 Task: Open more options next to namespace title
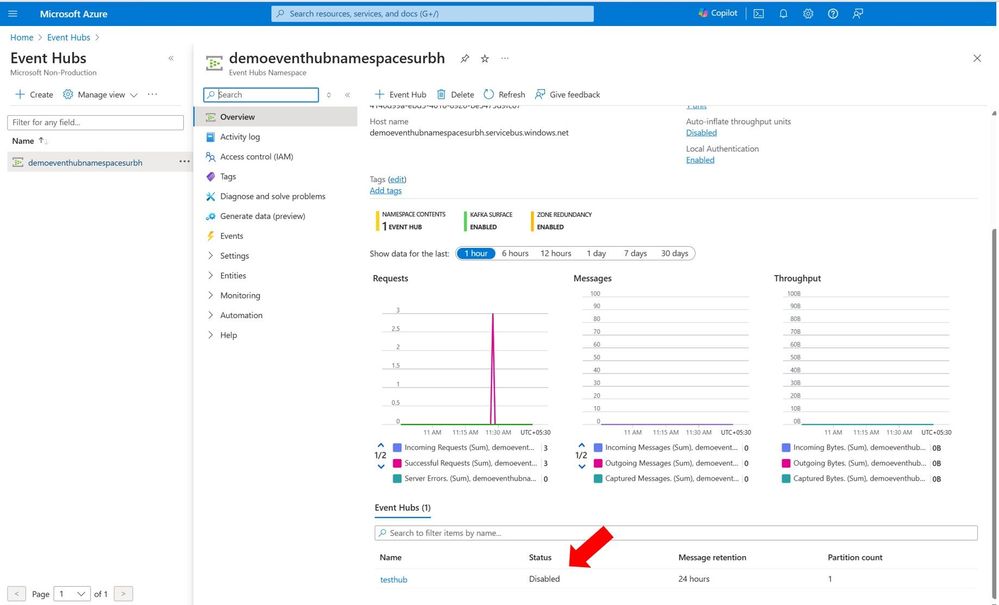coord(505,59)
